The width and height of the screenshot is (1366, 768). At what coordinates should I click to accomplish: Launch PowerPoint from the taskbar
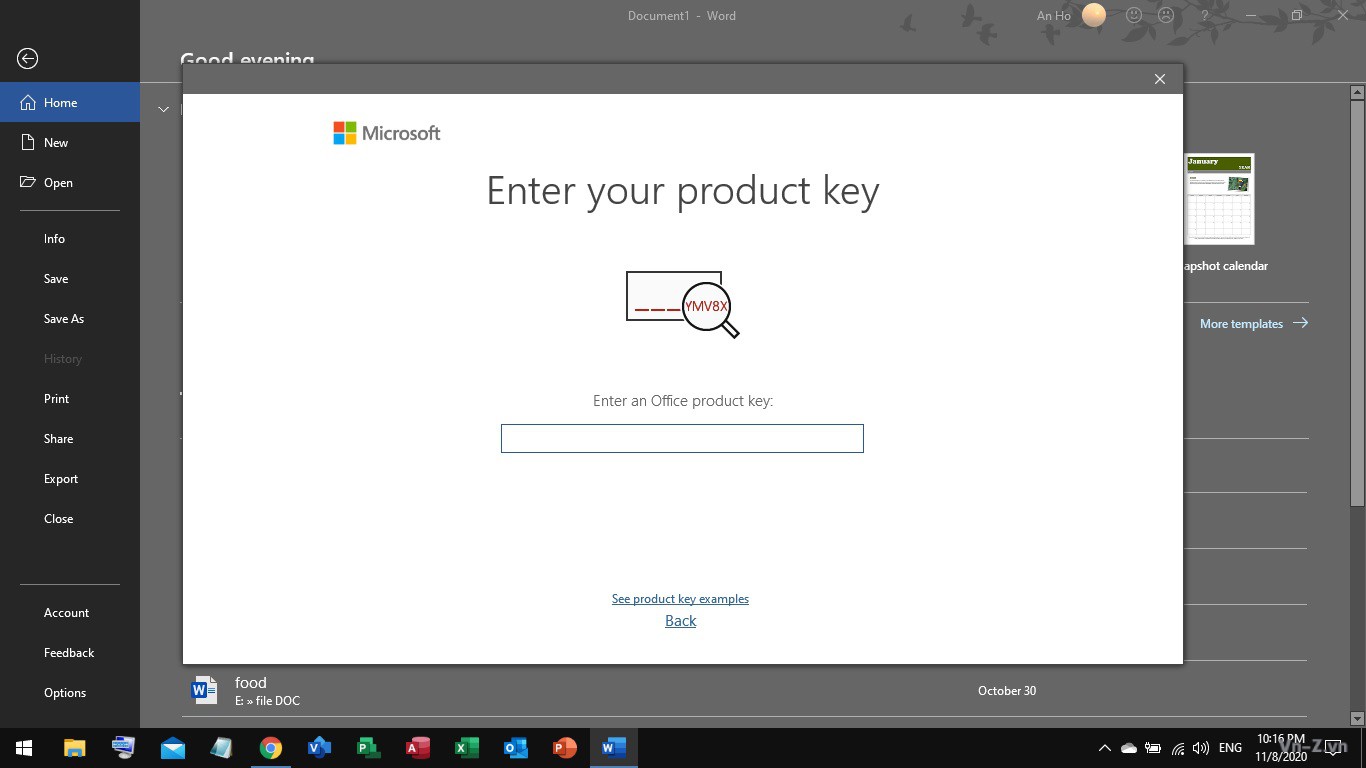click(565, 747)
